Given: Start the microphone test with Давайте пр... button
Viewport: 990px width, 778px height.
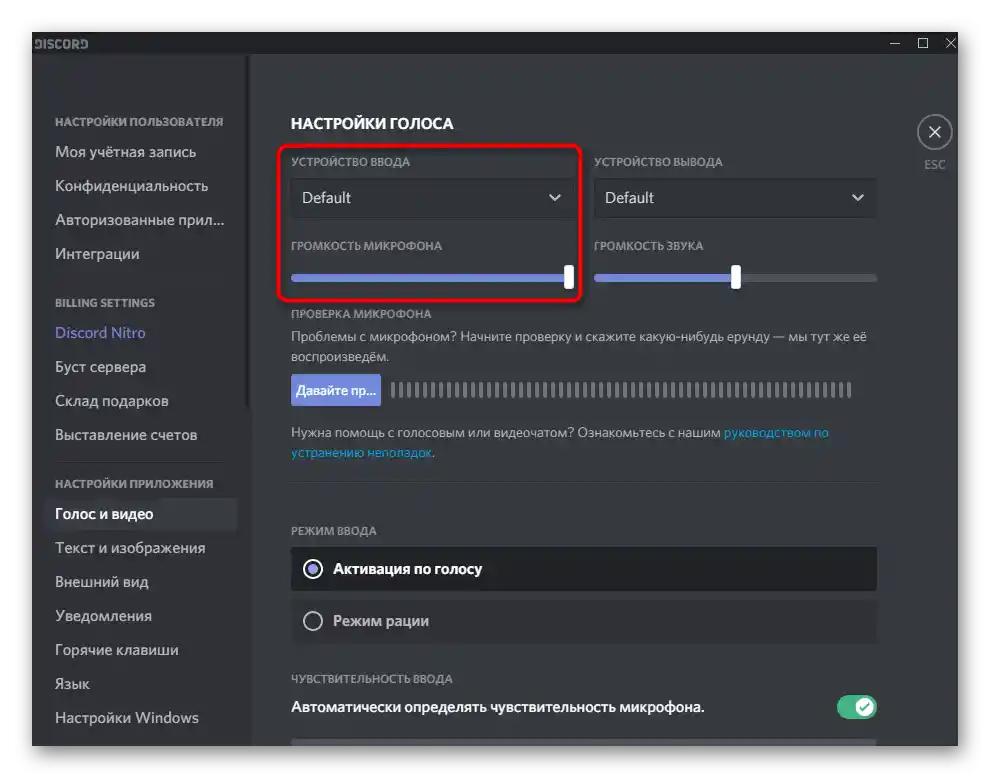Looking at the screenshot, I should [336, 390].
